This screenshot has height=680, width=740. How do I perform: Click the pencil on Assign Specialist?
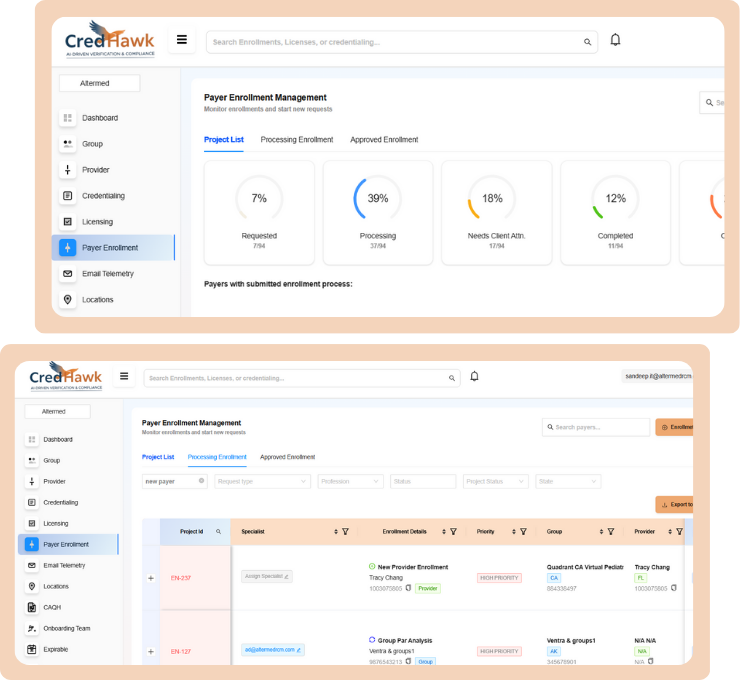coord(286,576)
